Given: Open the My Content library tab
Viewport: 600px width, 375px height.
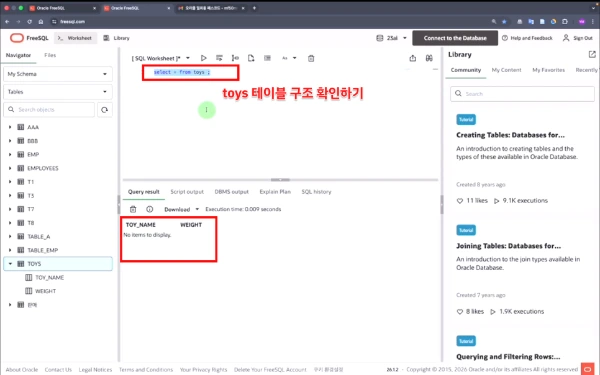Looking at the screenshot, I should 506,70.
